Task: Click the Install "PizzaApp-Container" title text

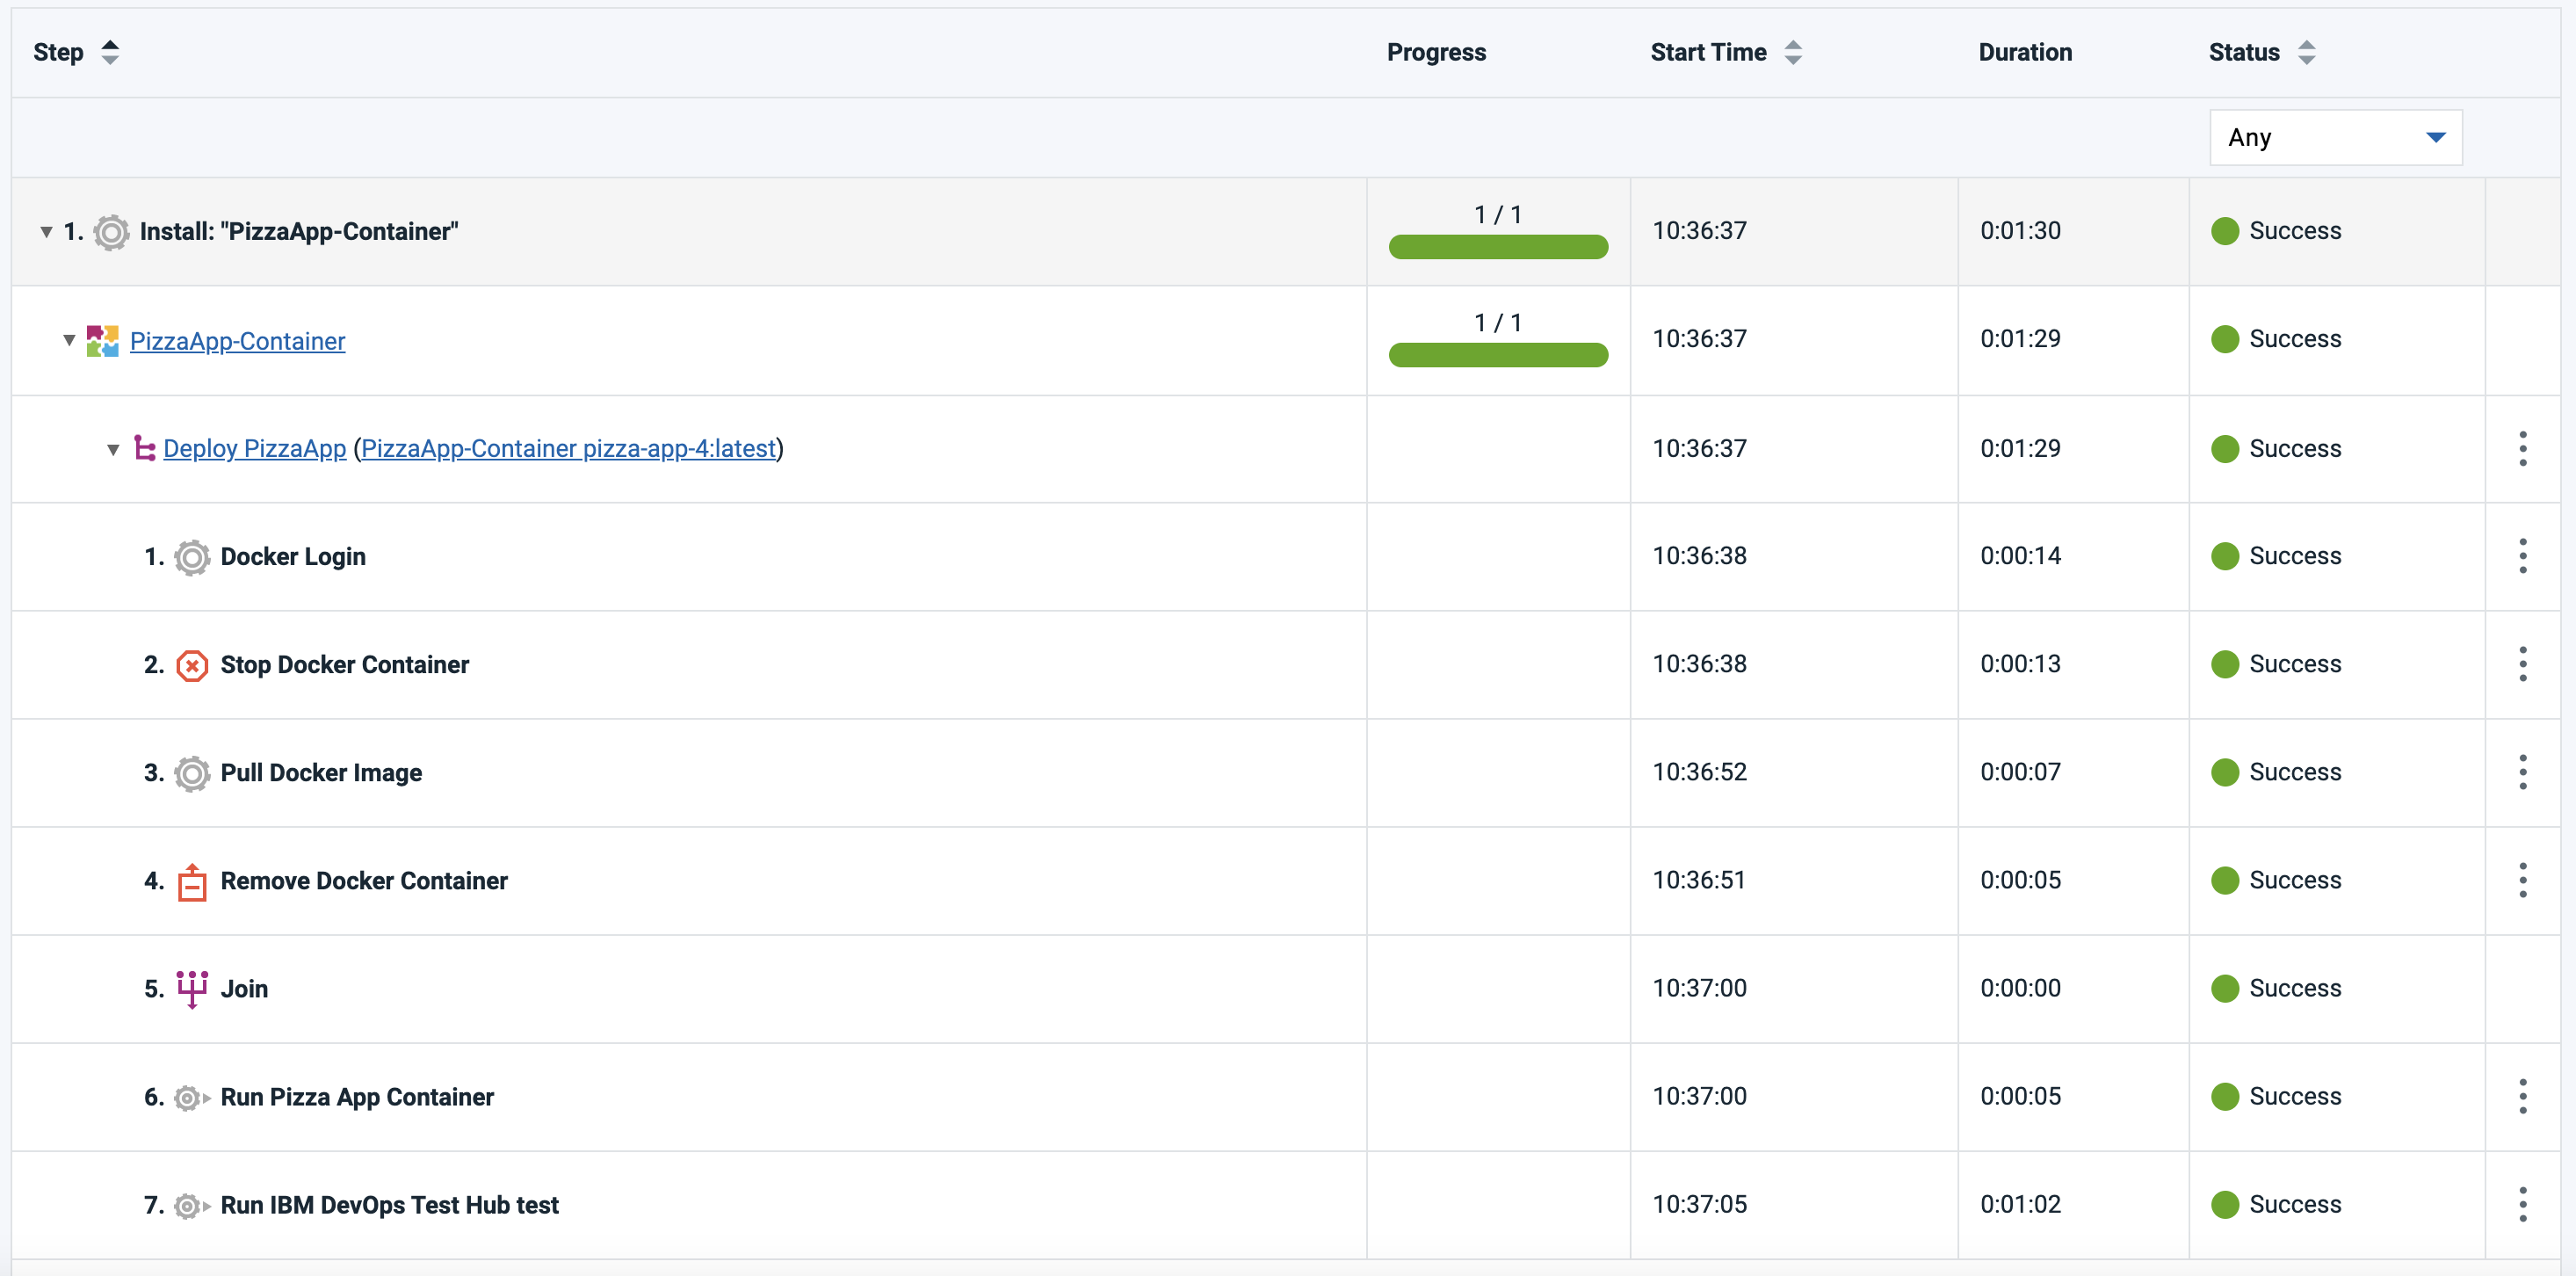Action: tap(299, 232)
